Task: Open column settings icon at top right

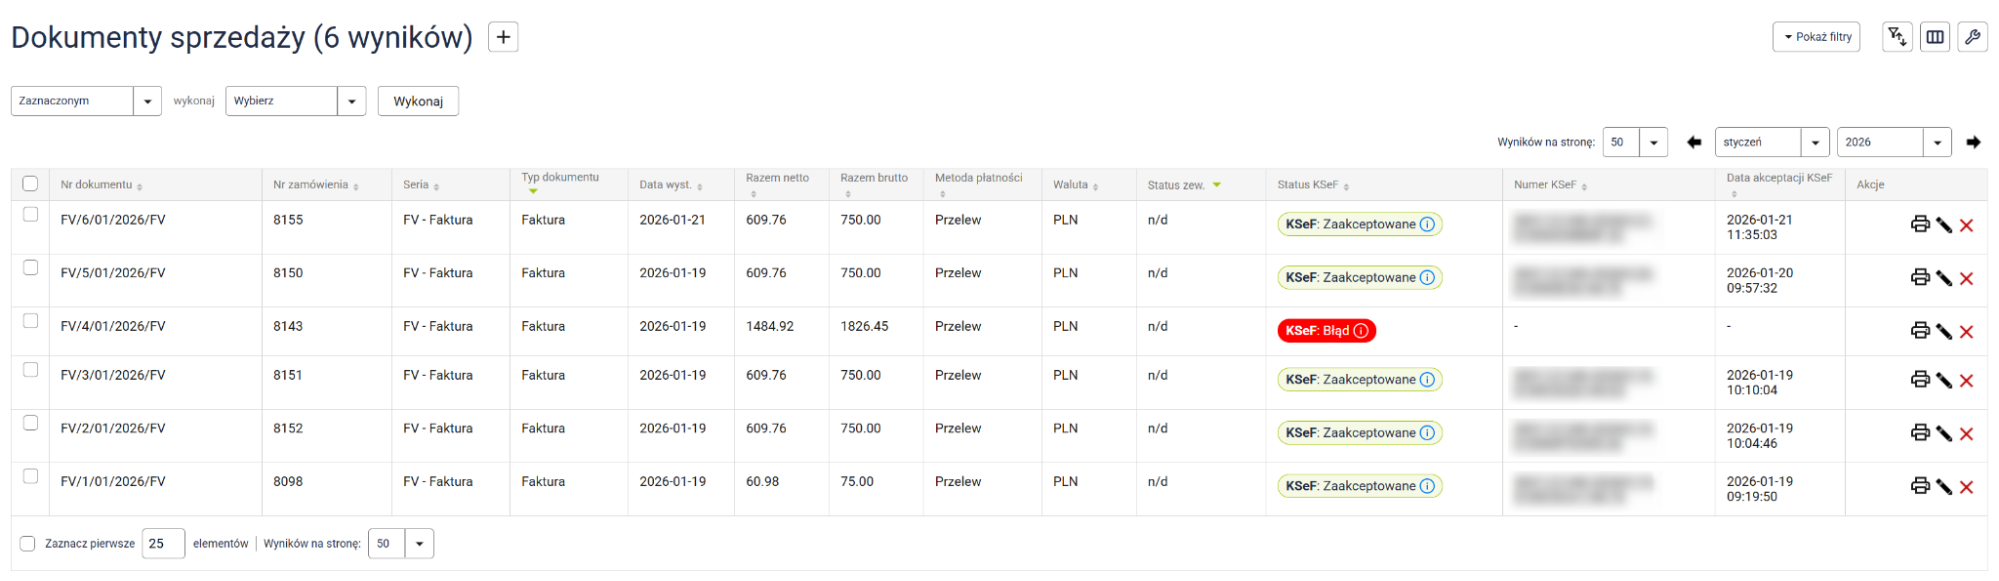Action: pos(1935,37)
